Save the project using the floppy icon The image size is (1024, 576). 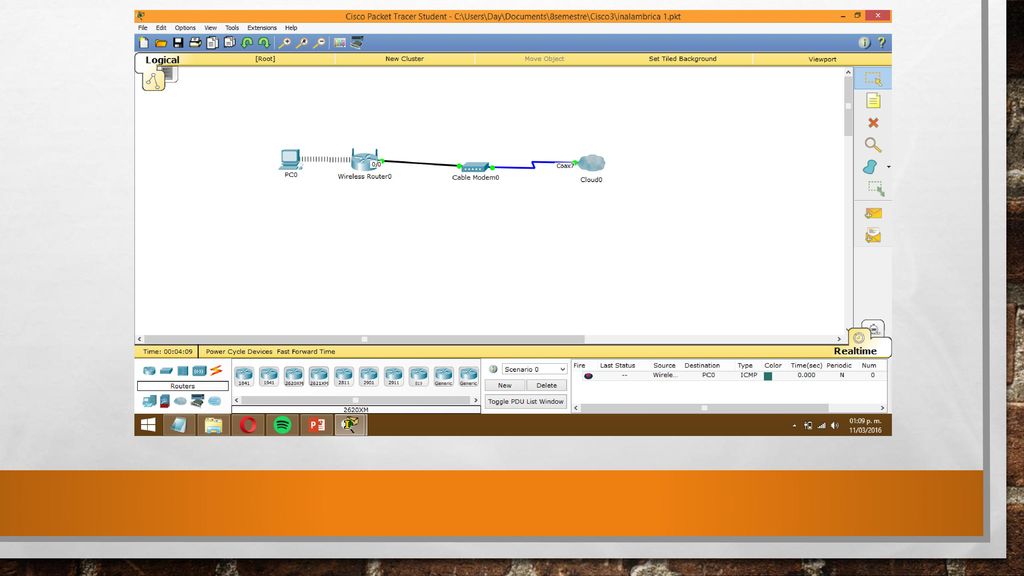tap(178, 43)
